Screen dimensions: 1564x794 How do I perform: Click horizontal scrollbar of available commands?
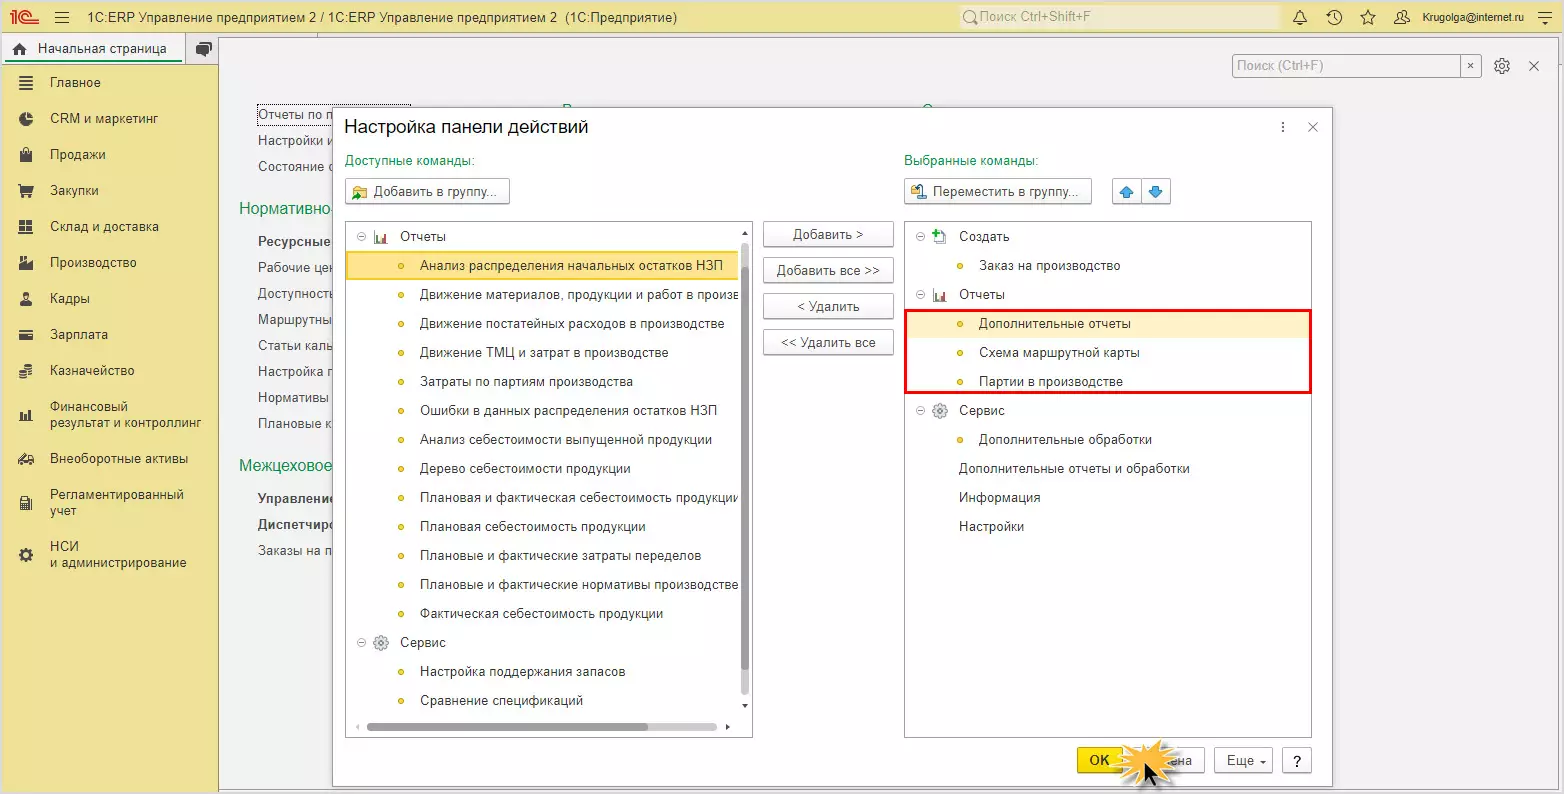tap(507, 728)
